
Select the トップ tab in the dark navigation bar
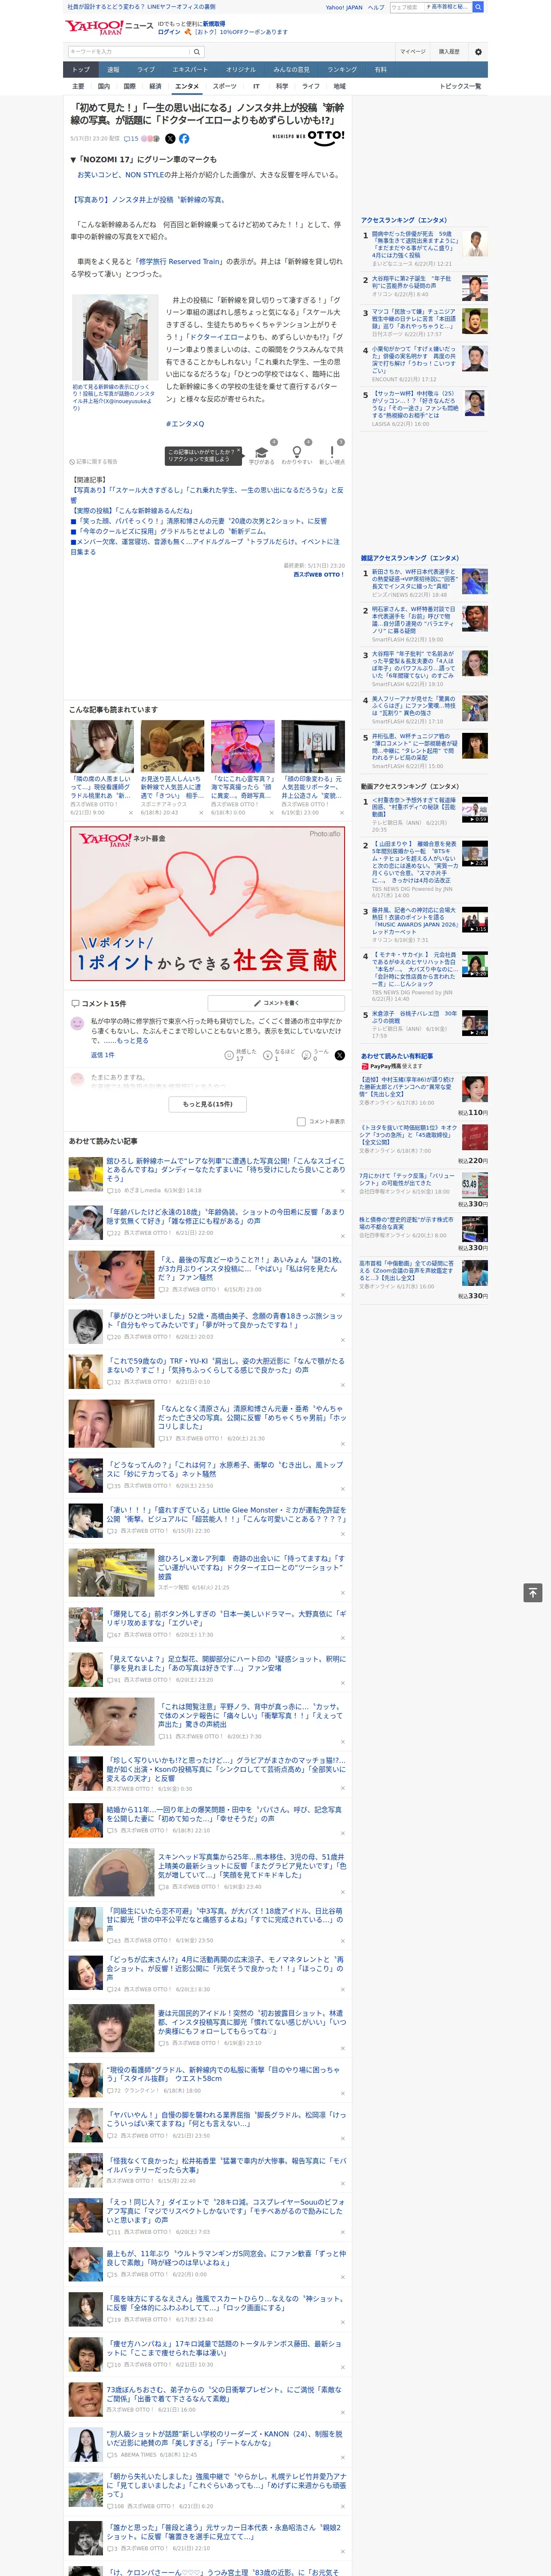(81, 70)
